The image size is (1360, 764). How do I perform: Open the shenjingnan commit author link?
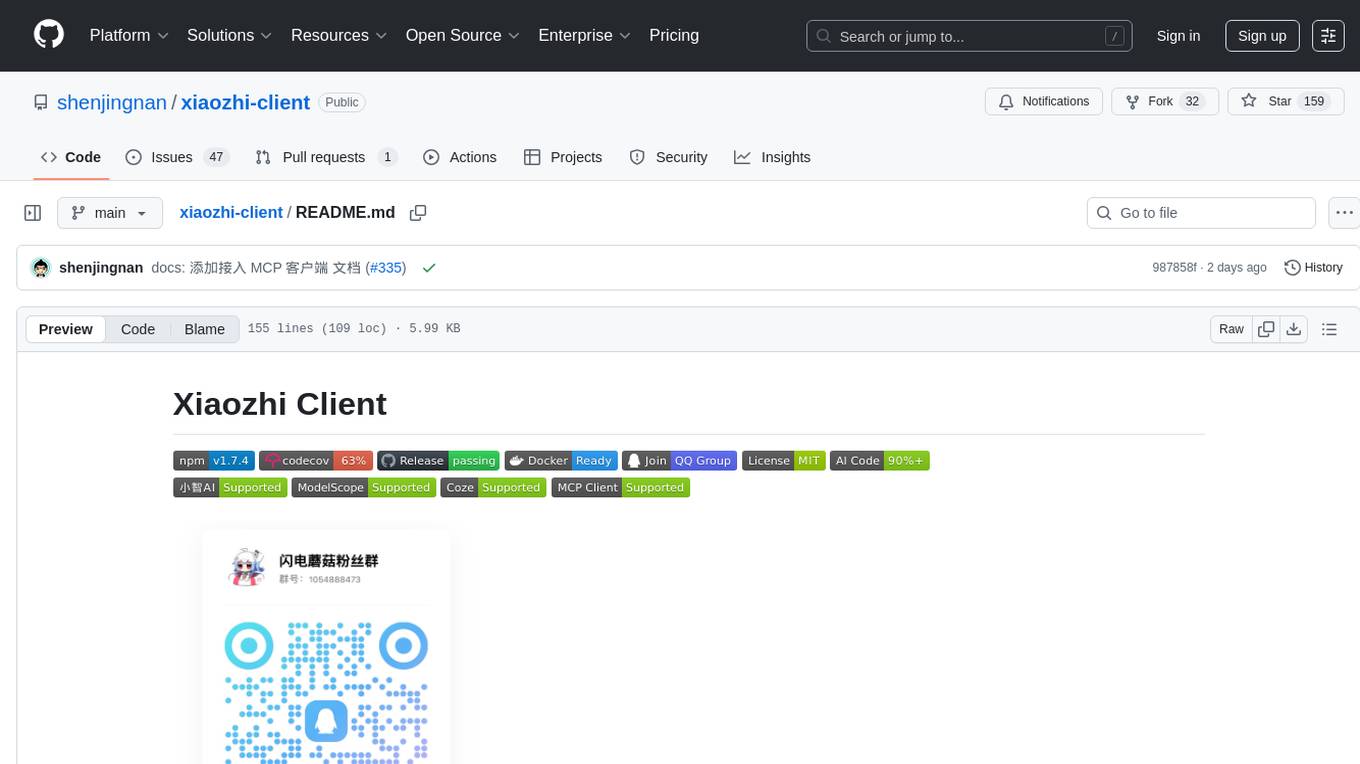(101, 268)
